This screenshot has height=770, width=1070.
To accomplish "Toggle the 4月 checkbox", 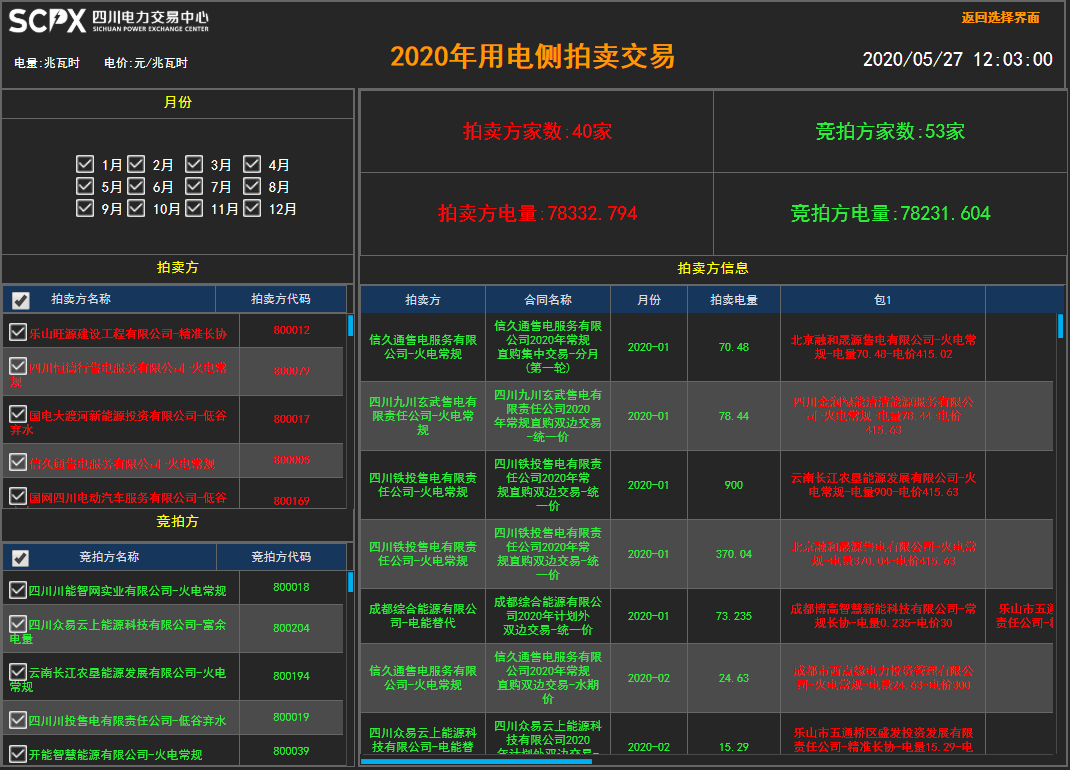I will (252, 164).
